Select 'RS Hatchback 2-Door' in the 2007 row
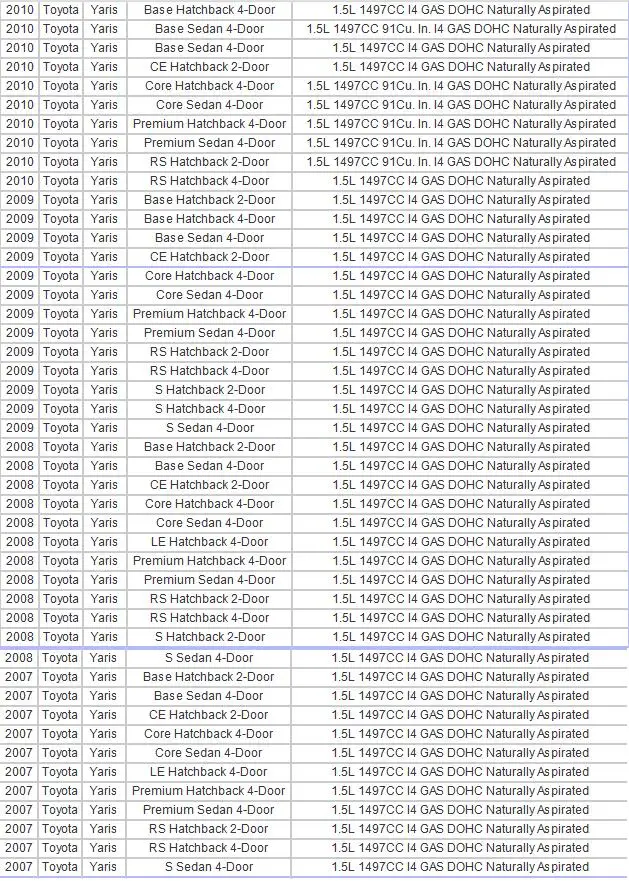This screenshot has height=881, width=629. point(209,829)
